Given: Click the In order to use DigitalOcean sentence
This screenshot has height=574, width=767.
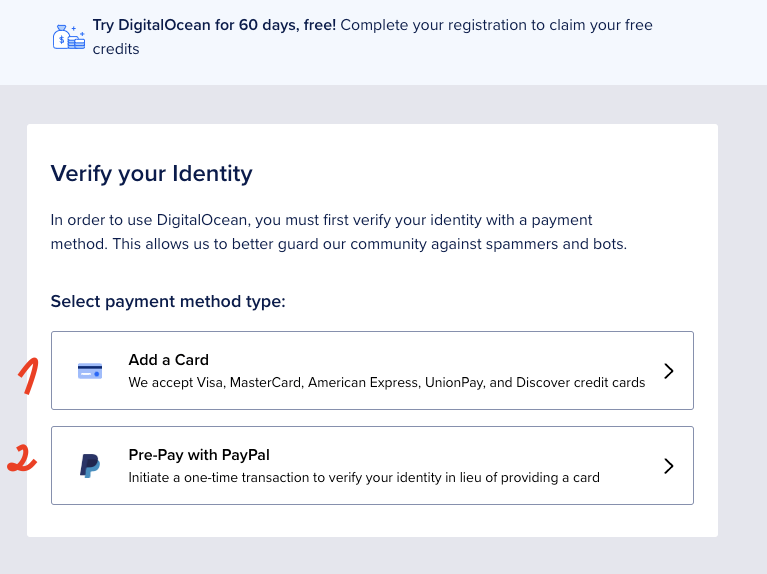Looking at the screenshot, I should pyautogui.click(x=321, y=220).
